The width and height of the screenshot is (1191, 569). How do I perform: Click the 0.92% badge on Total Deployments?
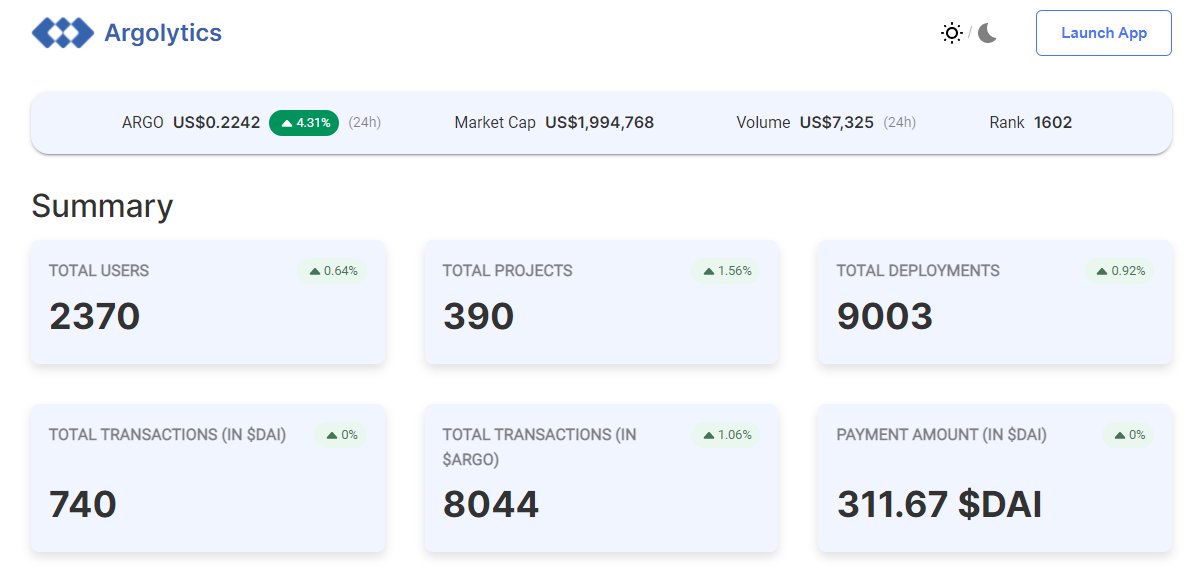click(1120, 270)
